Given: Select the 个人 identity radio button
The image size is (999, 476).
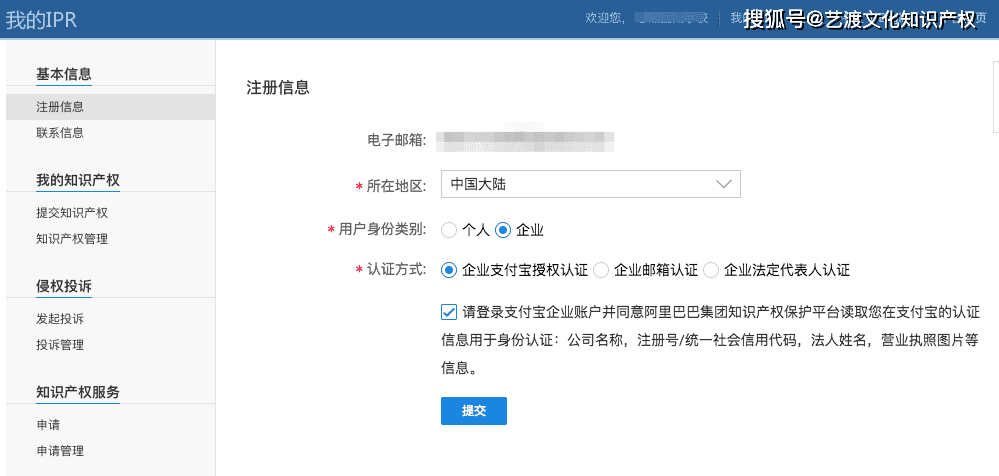Looking at the screenshot, I should 449,231.
